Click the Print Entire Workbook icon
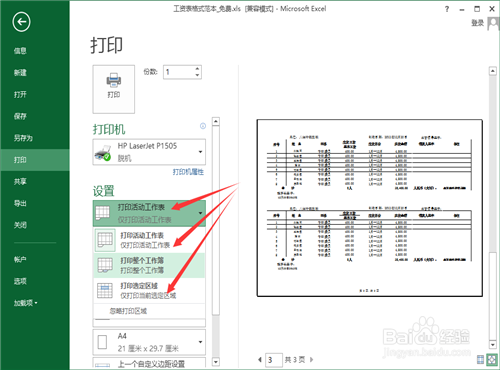 (x=105, y=265)
